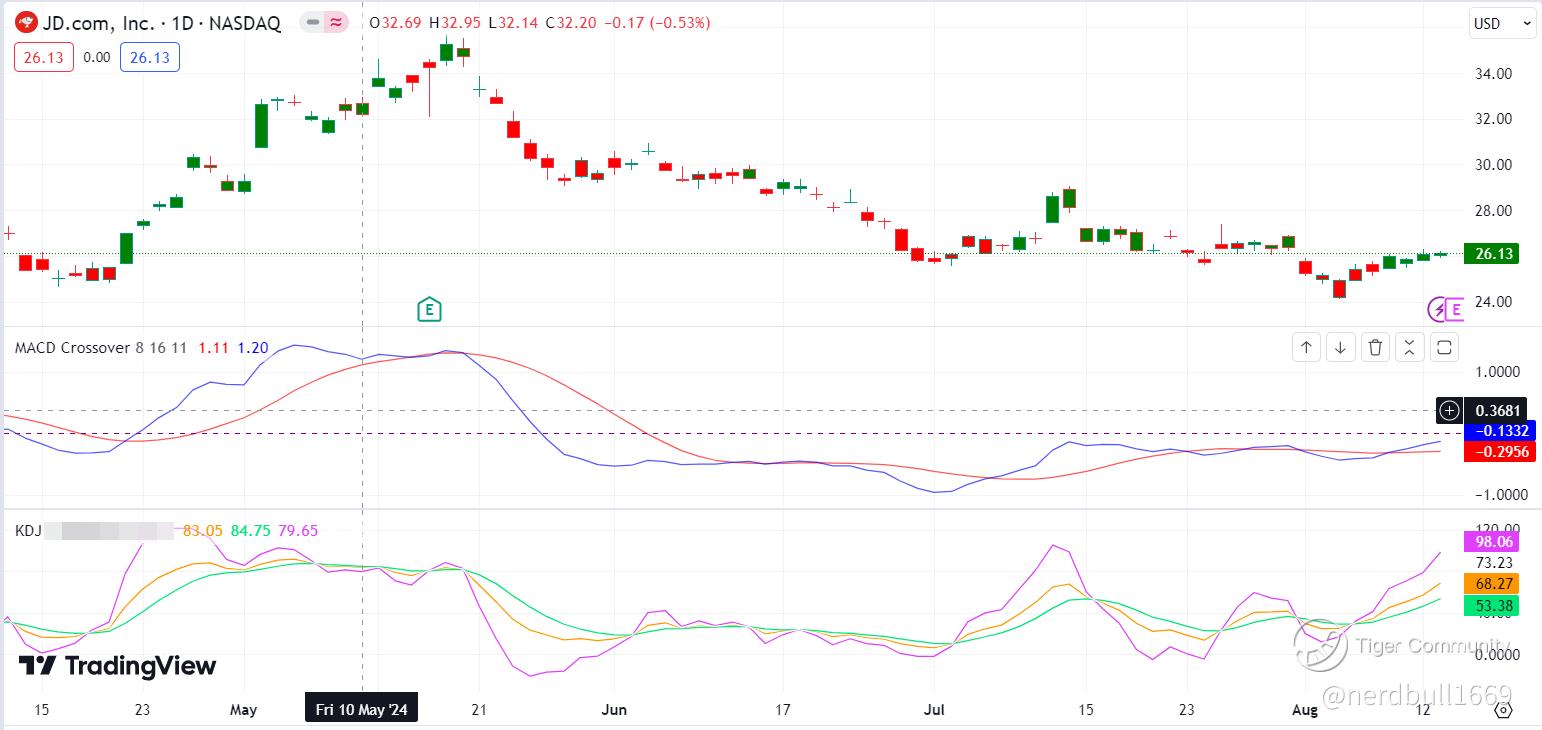Image resolution: width=1542 pixels, height=730 pixels.
Task: Click the 24.00 price axis label
Action: (x=1492, y=302)
